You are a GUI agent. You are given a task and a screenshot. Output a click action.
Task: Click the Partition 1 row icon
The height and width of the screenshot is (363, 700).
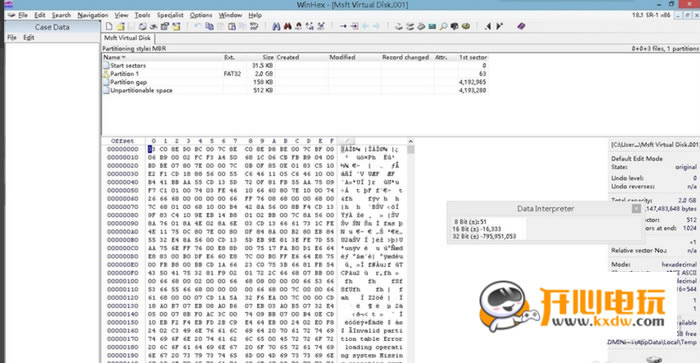106,74
